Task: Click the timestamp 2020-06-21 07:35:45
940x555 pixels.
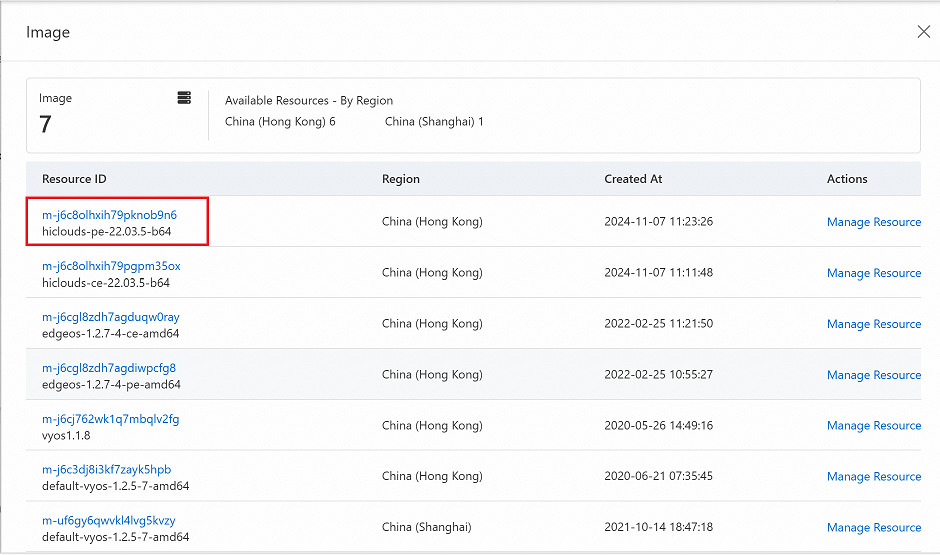Action: pyautogui.click(x=658, y=476)
